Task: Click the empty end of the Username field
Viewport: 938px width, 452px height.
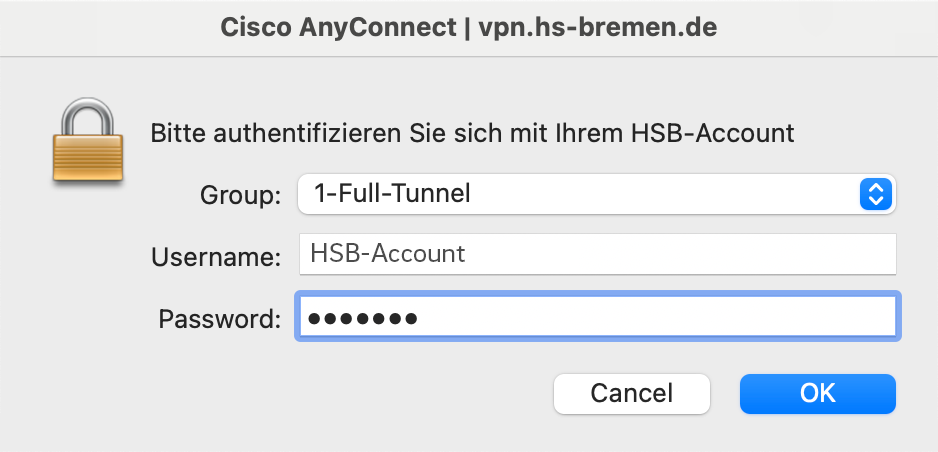Action: pyautogui.click(x=750, y=254)
